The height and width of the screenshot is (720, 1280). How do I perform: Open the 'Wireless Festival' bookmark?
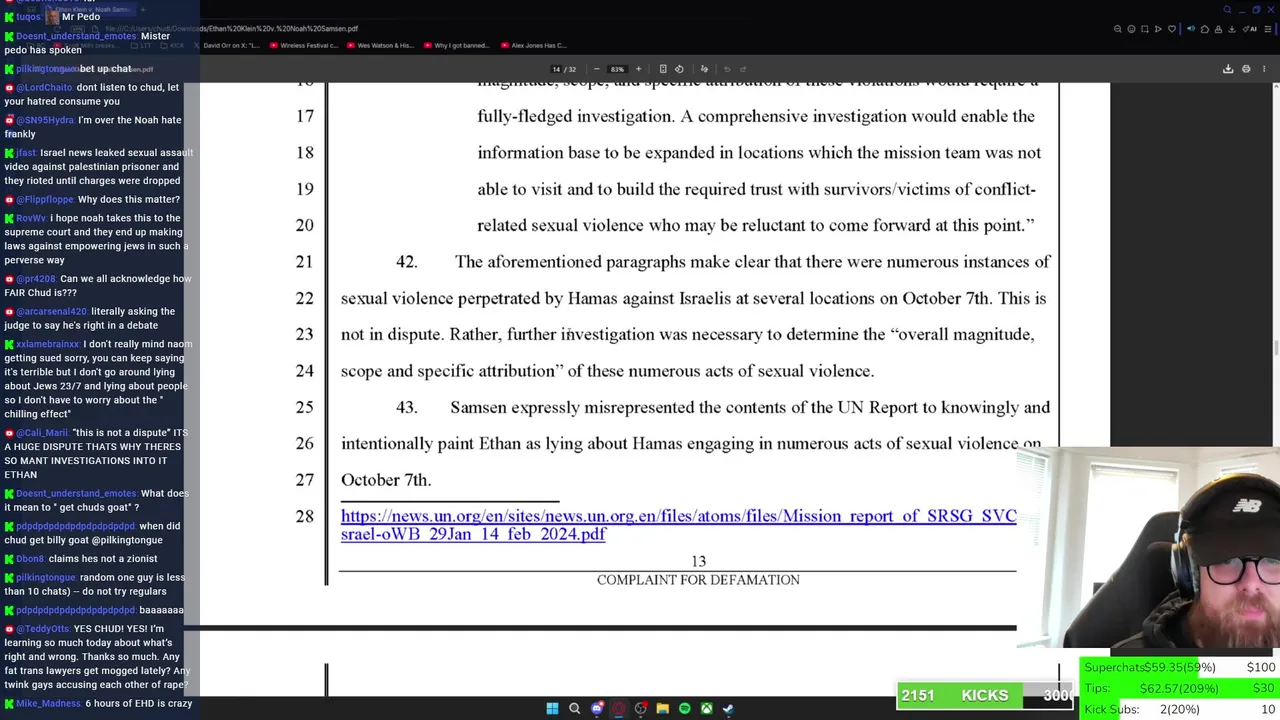(x=304, y=45)
